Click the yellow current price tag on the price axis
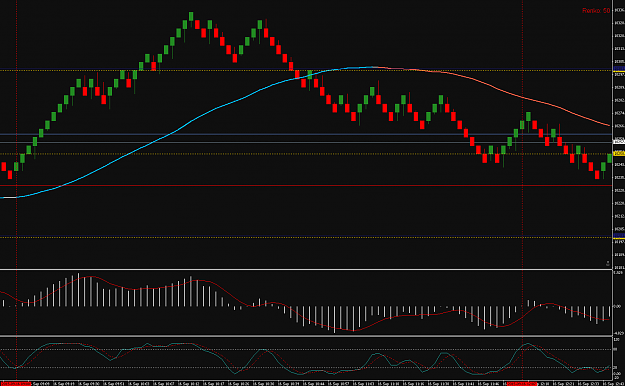Image resolution: width=625 pixels, height=386 pixels. click(619, 154)
